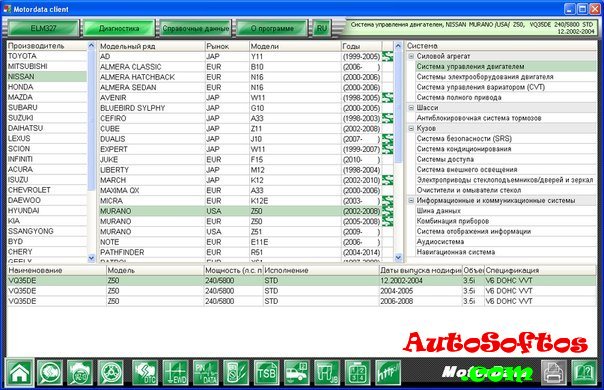Sort by the Рынок column header
The height and width of the screenshot is (390, 604).
click(x=227, y=46)
